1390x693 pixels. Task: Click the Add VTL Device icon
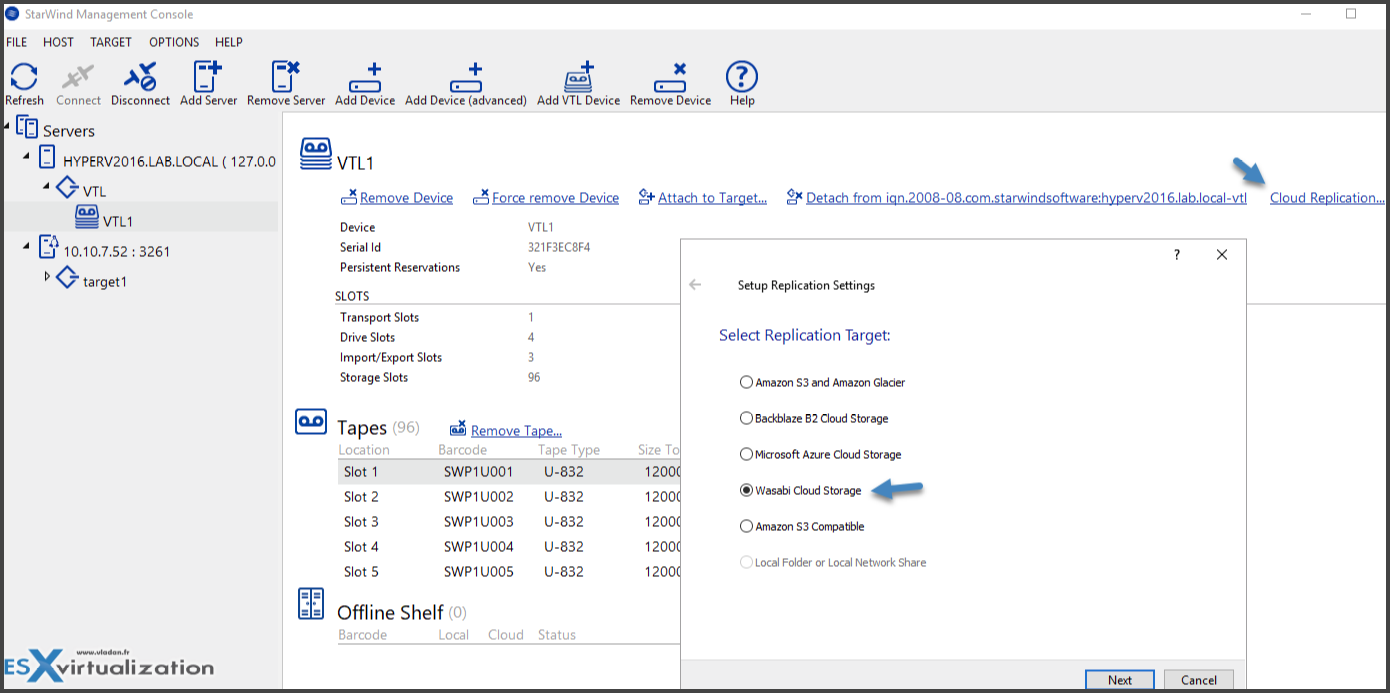point(579,78)
